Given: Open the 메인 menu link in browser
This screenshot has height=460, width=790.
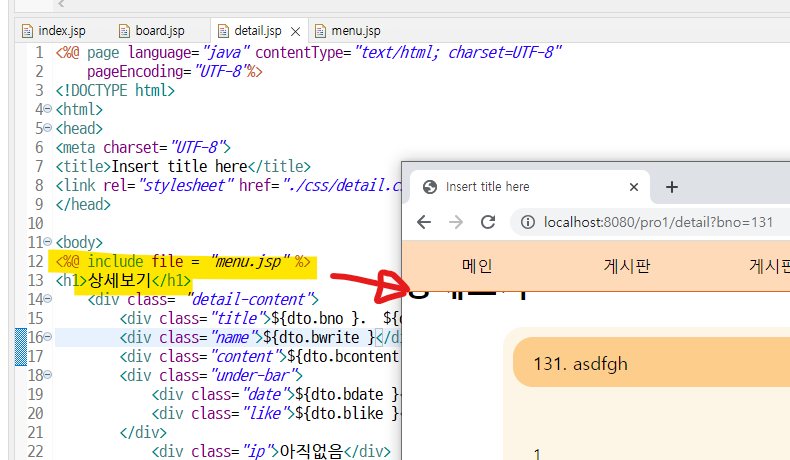Looking at the screenshot, I should click(477, 266).
